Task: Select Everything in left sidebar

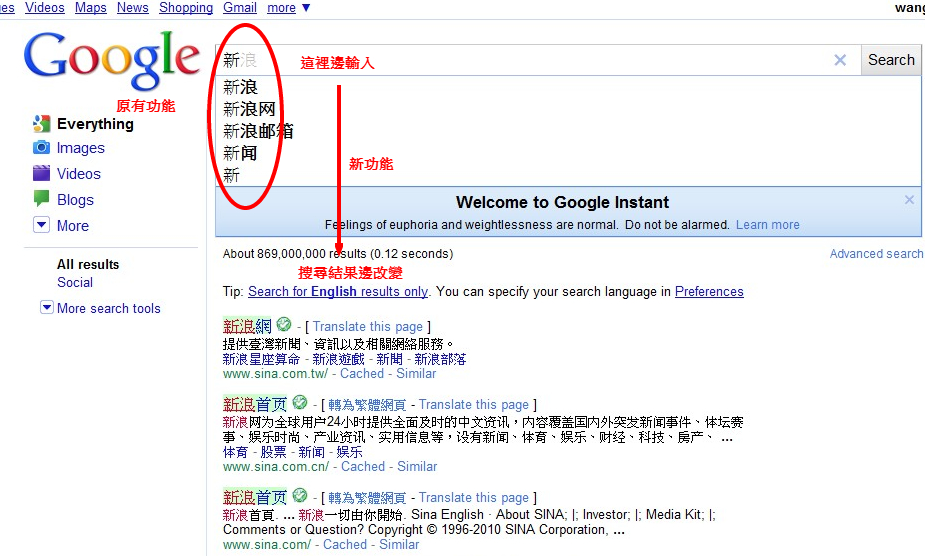Action: pyautogui.click(x=96, y=124)
